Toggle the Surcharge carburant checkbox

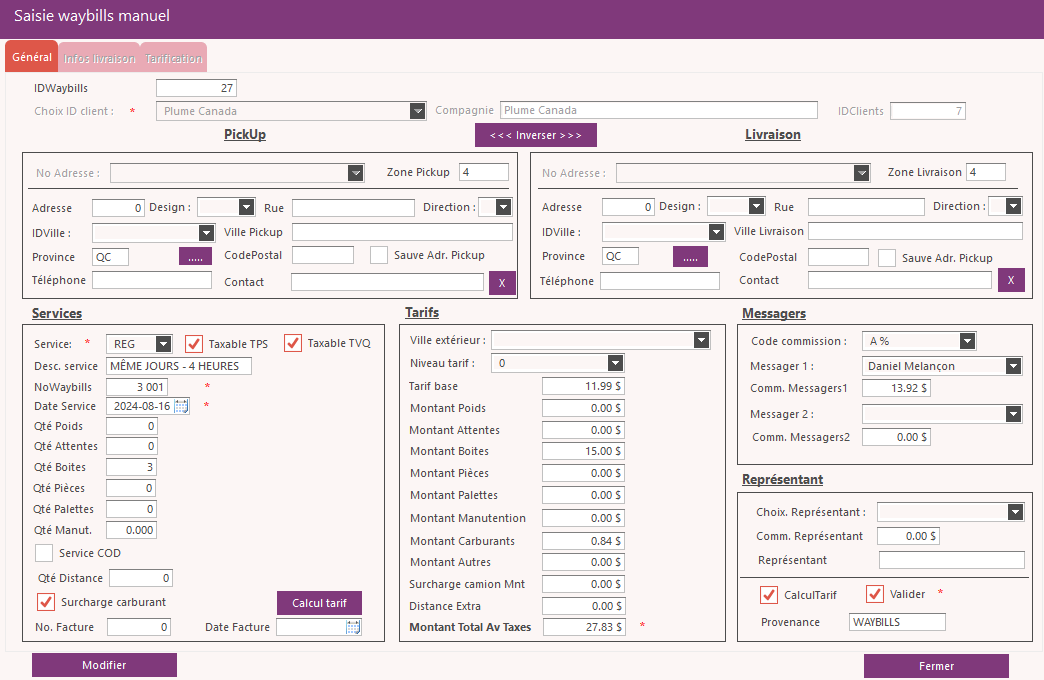(45, 602)
